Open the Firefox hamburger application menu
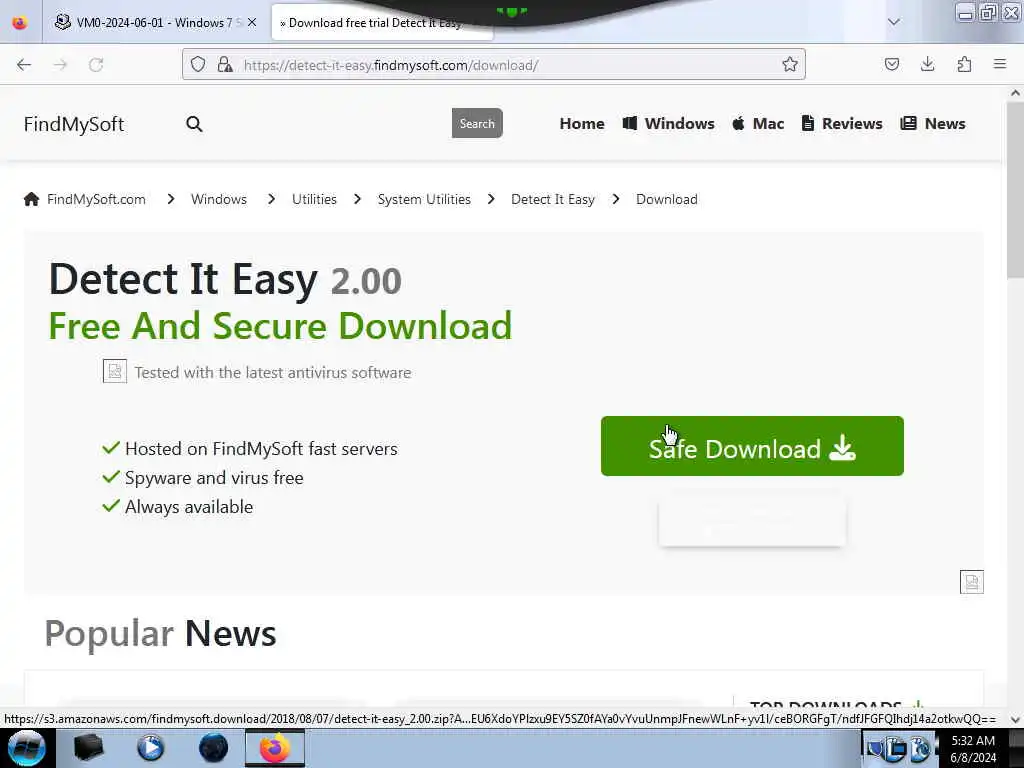Screen dimensions: 1024x768 pyautogui.click(x=1000, y=64)
